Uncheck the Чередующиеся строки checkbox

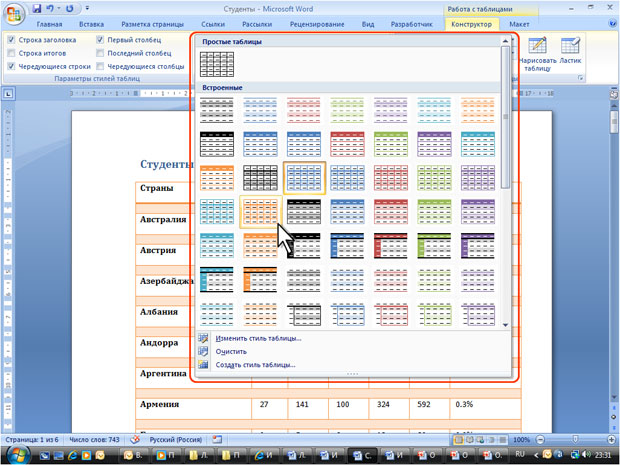click(11, 66)
